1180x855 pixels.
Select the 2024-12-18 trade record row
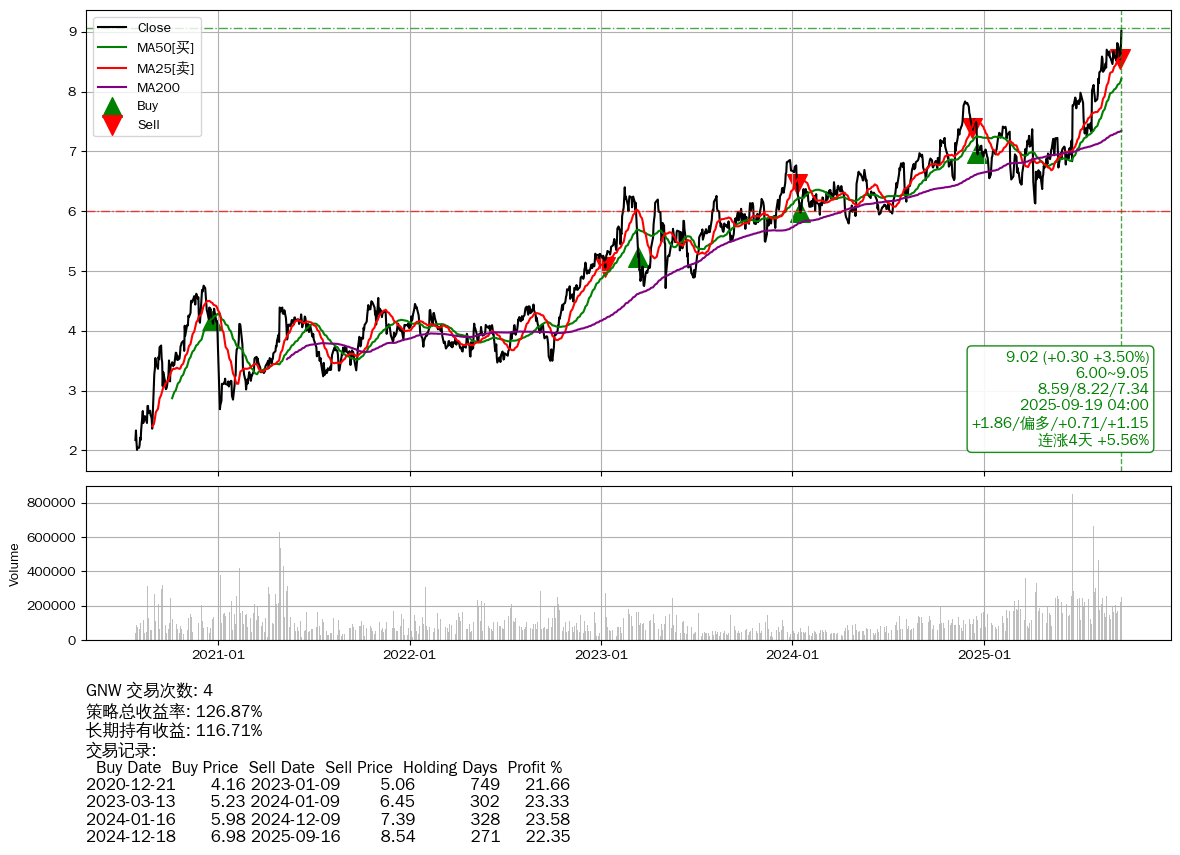point(328,836)
